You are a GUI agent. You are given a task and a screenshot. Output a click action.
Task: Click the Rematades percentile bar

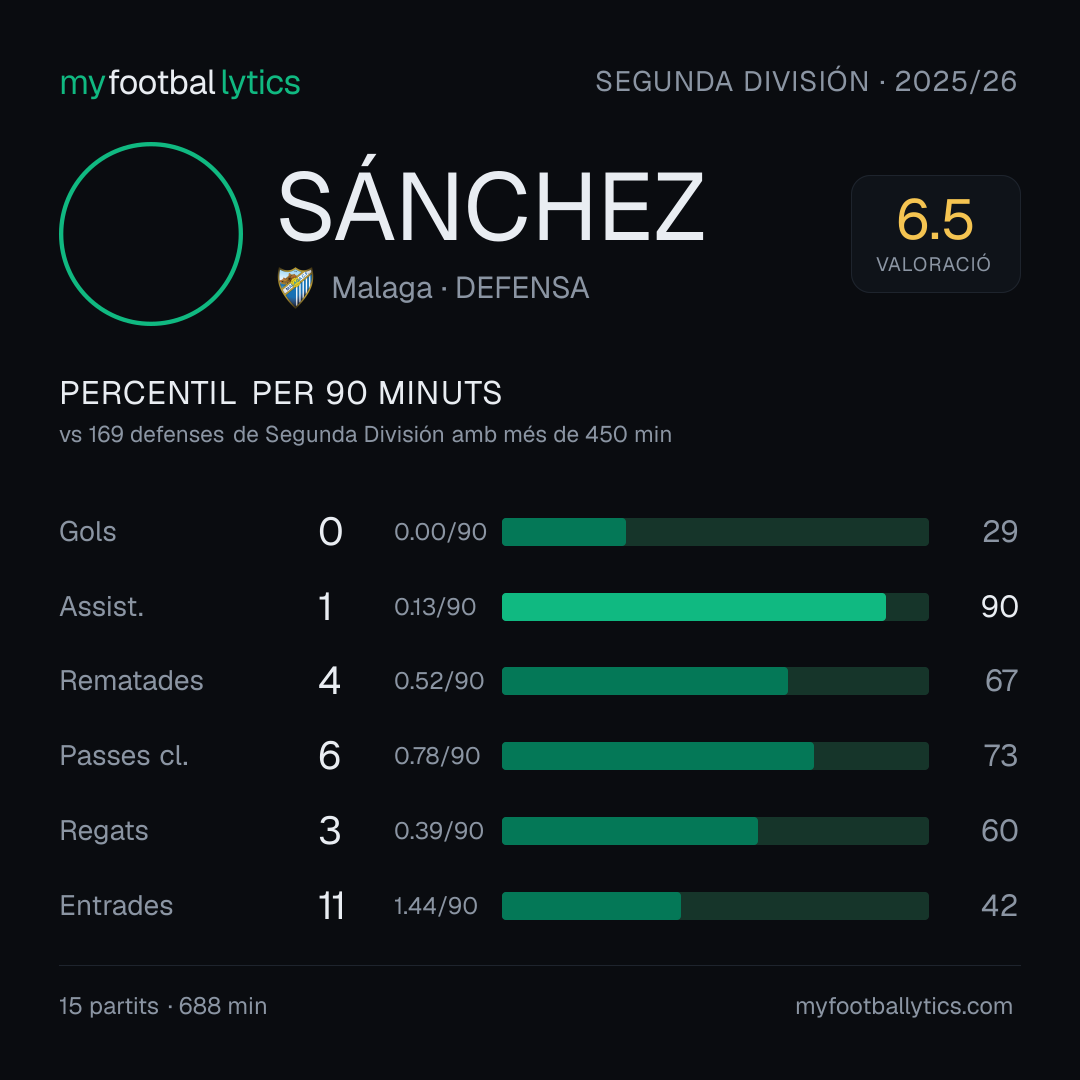715,681
